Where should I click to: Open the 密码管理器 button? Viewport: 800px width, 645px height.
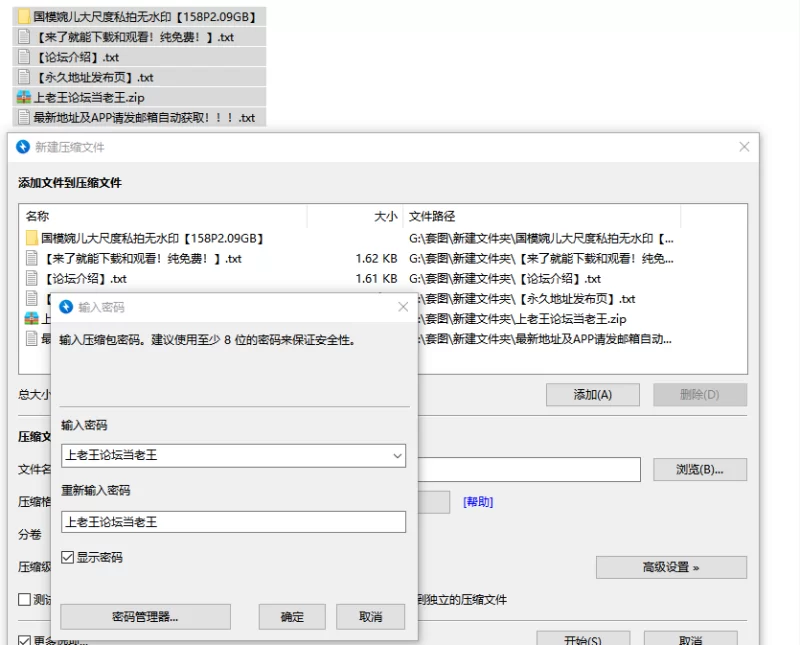(145, 617)
